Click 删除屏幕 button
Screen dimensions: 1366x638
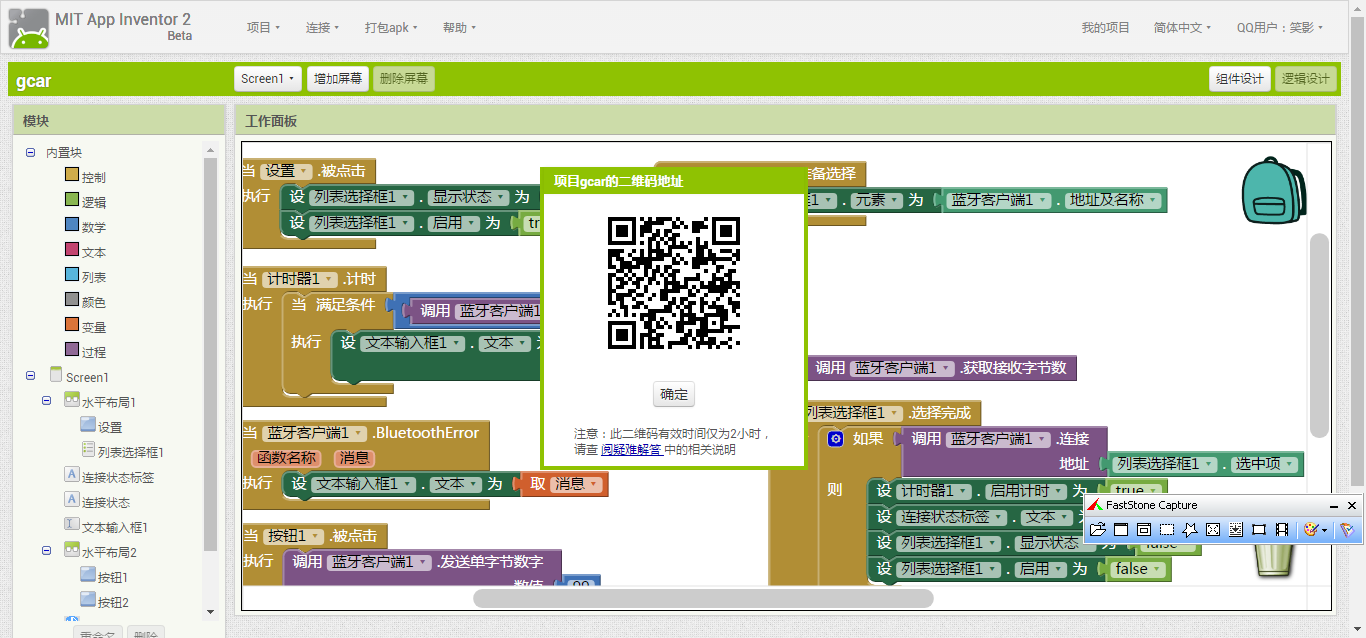click(x=404, y=79)
